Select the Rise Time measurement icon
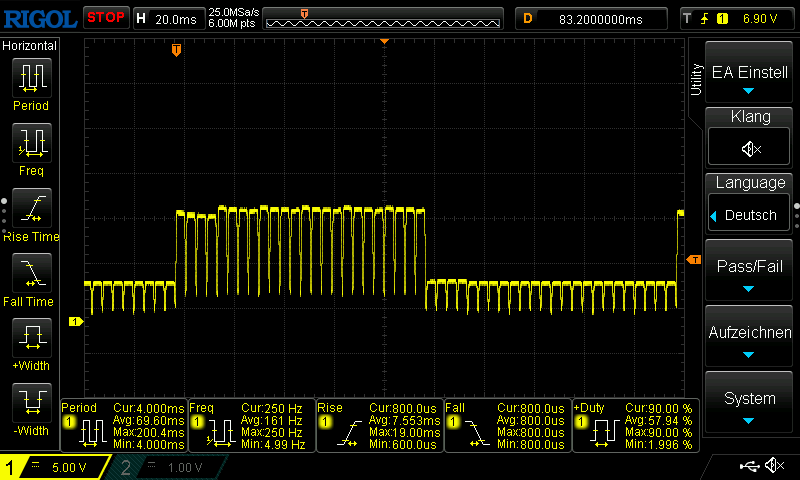The image size is (800, 480). [30, 209]
